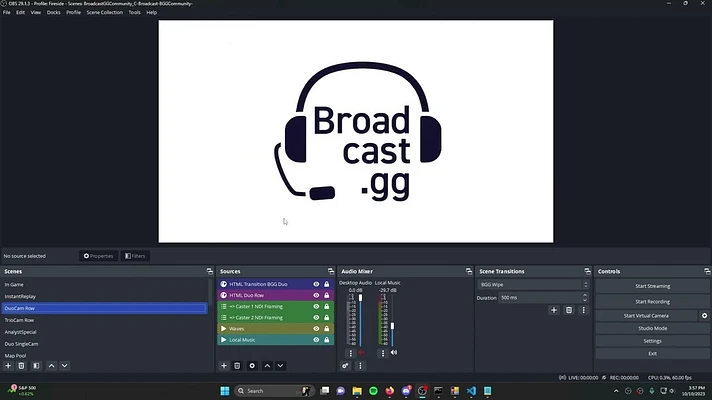Remove the scene transition with the trash icon
Viewport: 712px width, 400px height.
569,310
